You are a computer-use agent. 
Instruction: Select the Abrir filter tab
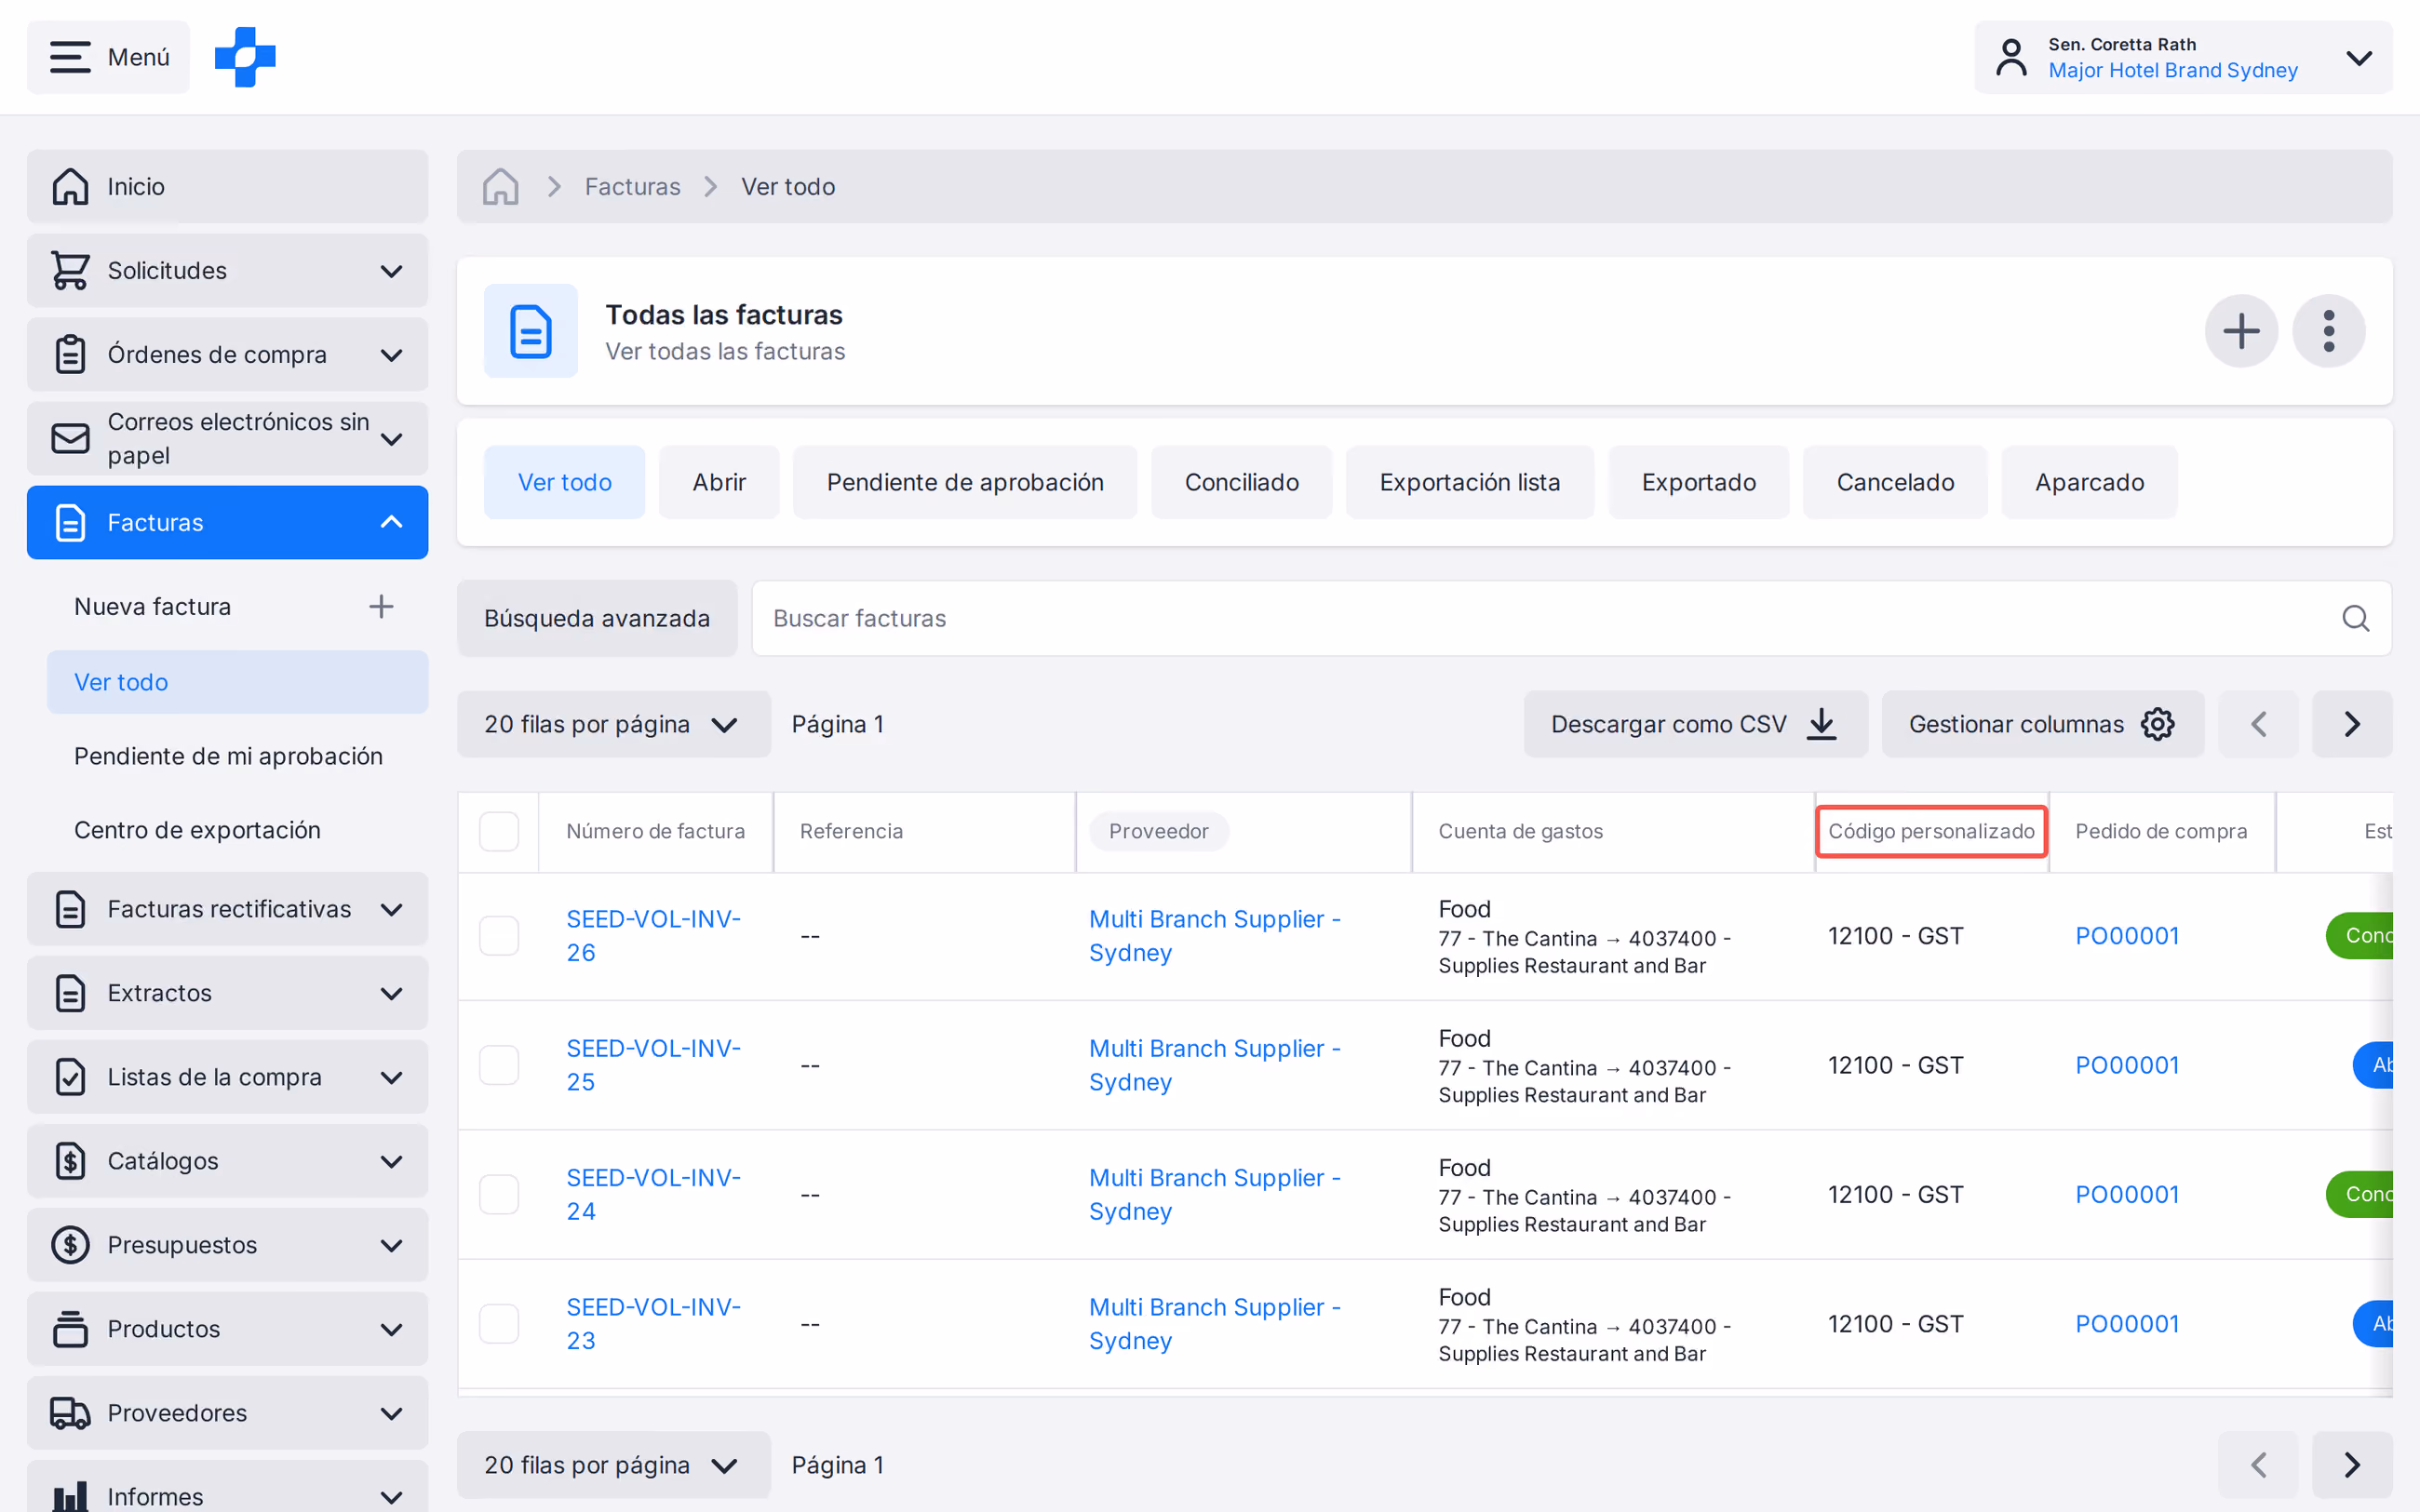click(719, 482)
